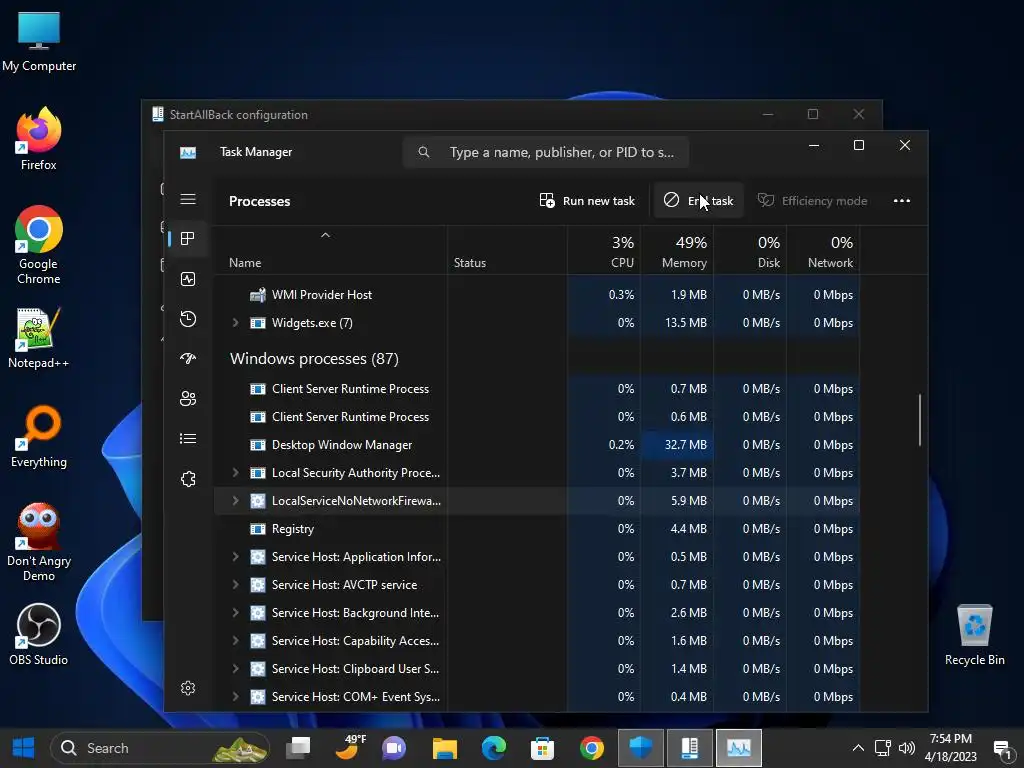Image resolution: width=1024 pixels, height=768 pixels.
Task: Click the Efficiency mode button
Action: (x=812, y=201)
